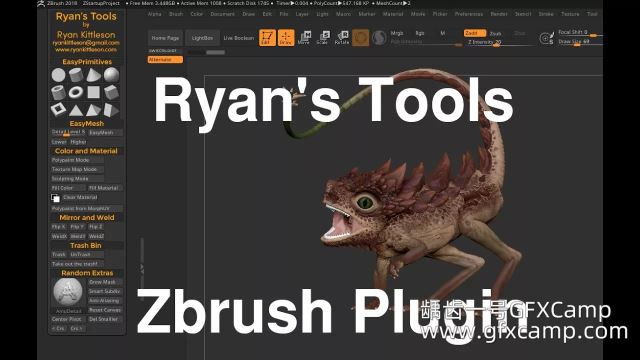Toggle the Zadd mode button
Screen dimensions: 640x360
475,33
